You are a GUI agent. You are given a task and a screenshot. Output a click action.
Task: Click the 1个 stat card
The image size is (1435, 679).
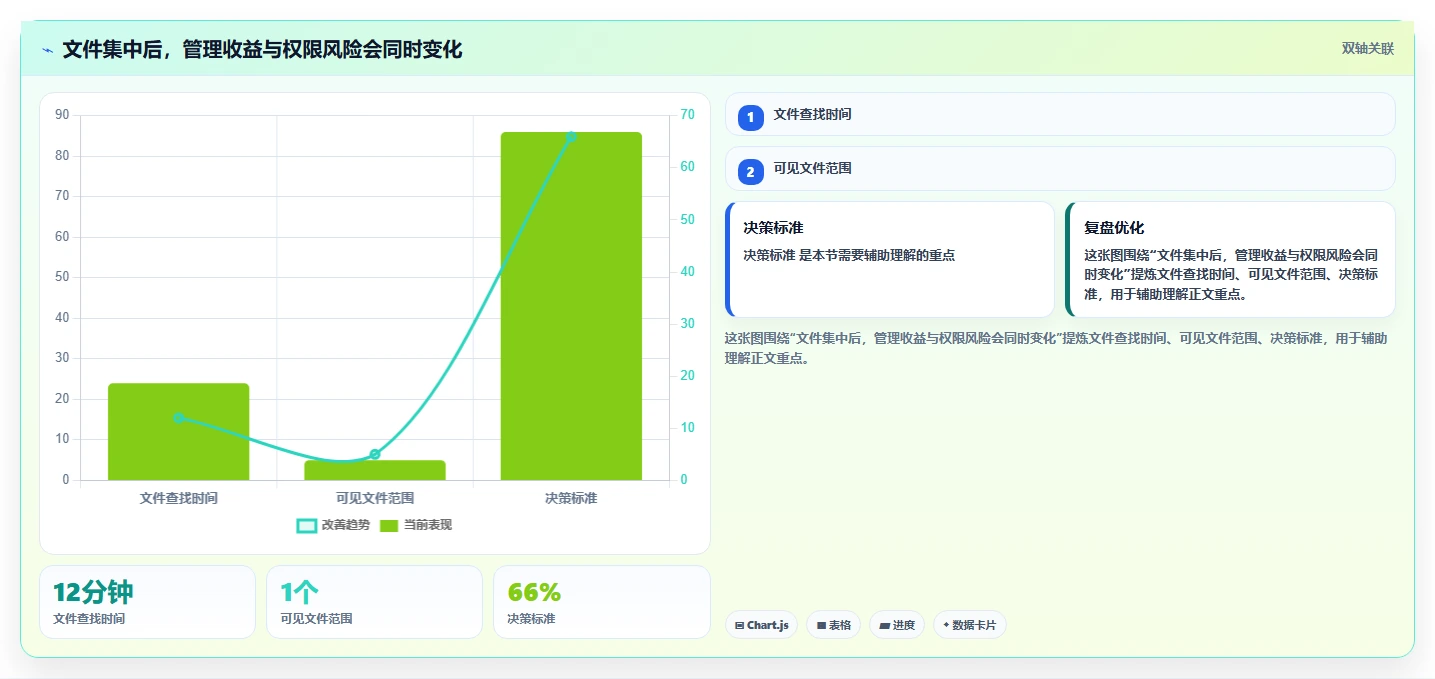point(375,602)
